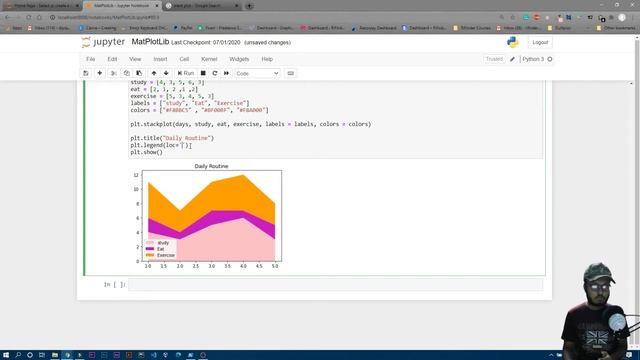The width and height of the screenshot is (640, 360).
Task: Insert a cell below with the plus icon
Action: [100, 73]
